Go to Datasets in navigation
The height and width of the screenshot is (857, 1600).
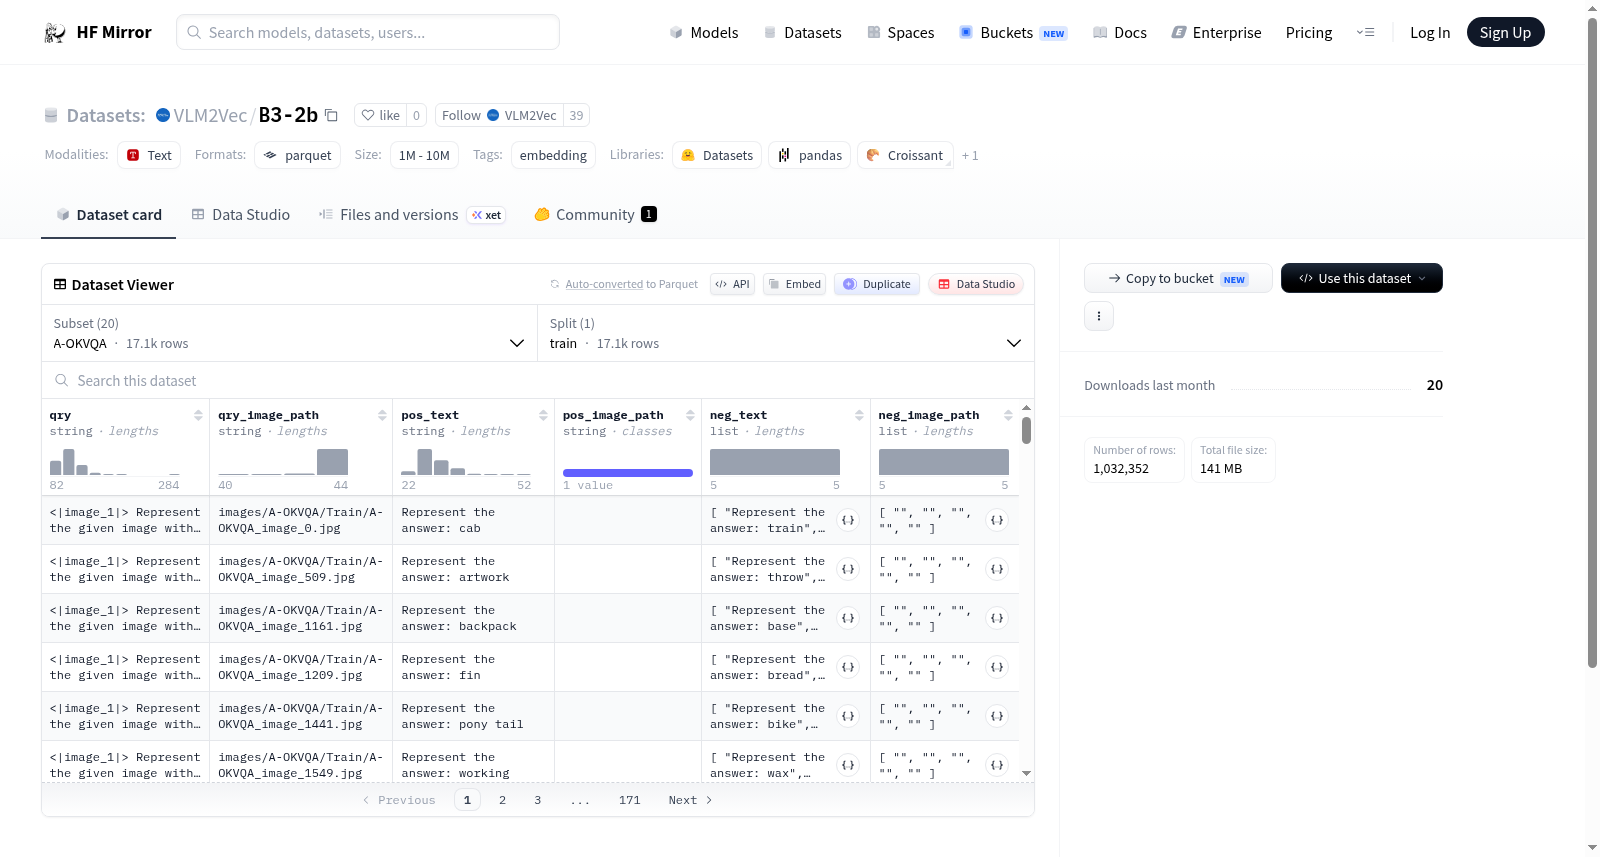[x=803, y=32]
